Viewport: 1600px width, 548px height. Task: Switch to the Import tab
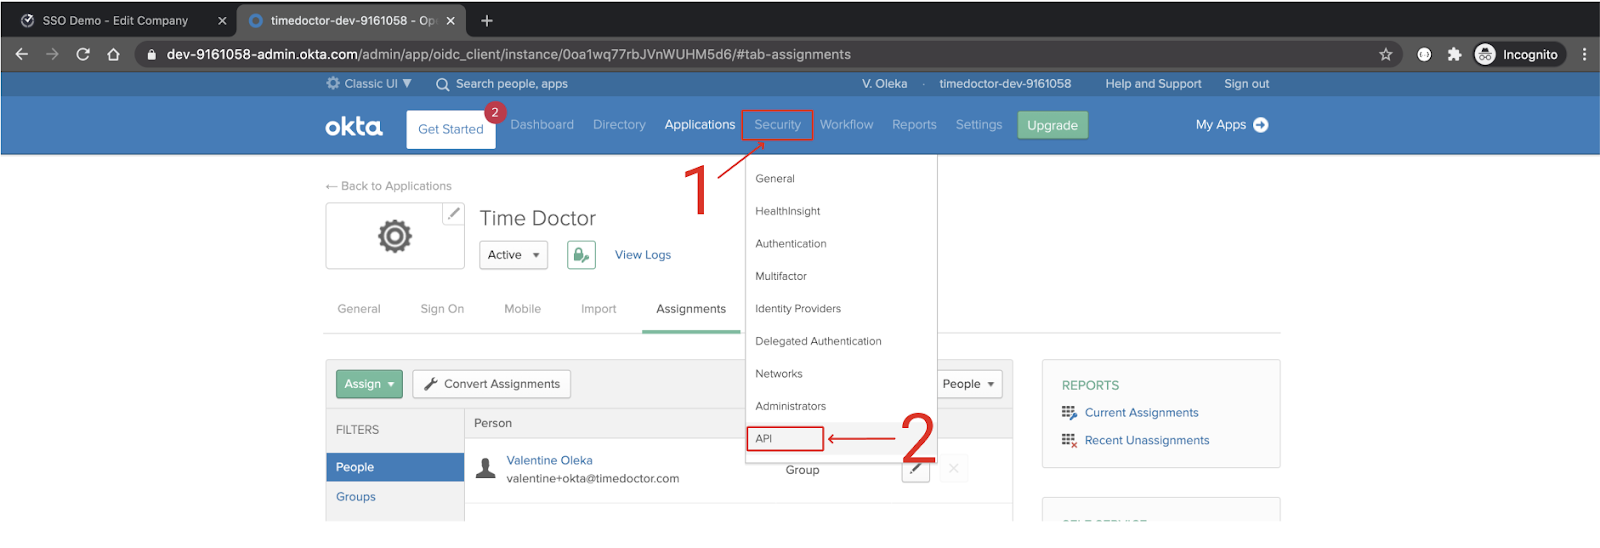pos(598,309)
